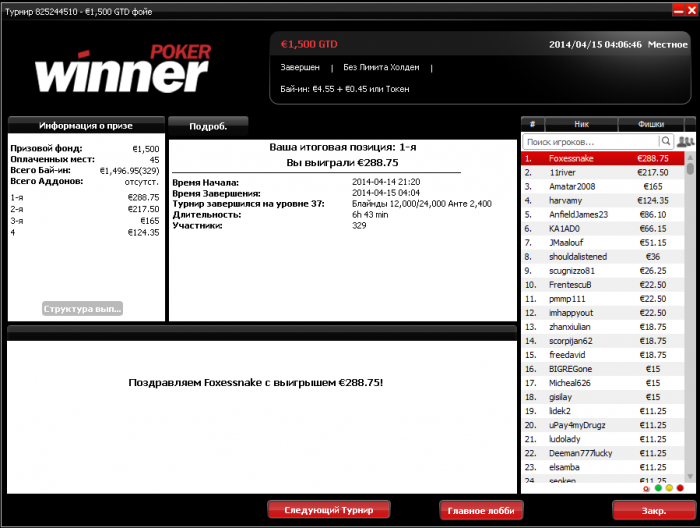
Task: Click the Без Лимита Холдем game type text
Action: tap(381, 67)
